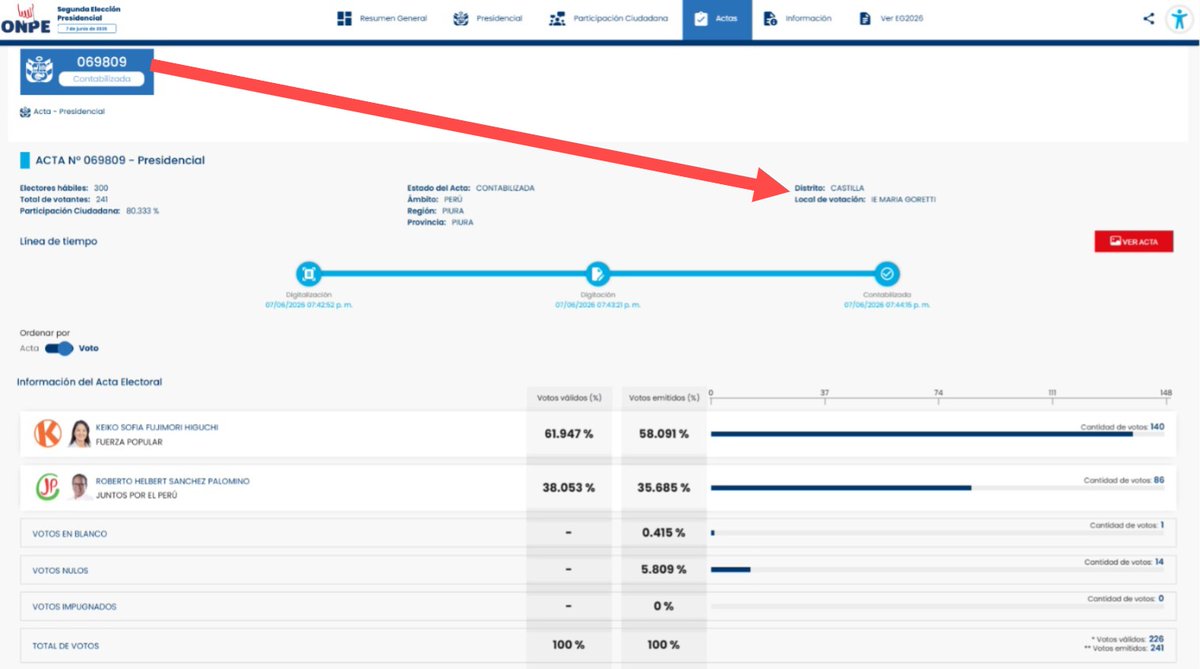Click the Votos emitidos (%) column header
1200x669 pixels.
pyautogui.click(x=664, y=398)
